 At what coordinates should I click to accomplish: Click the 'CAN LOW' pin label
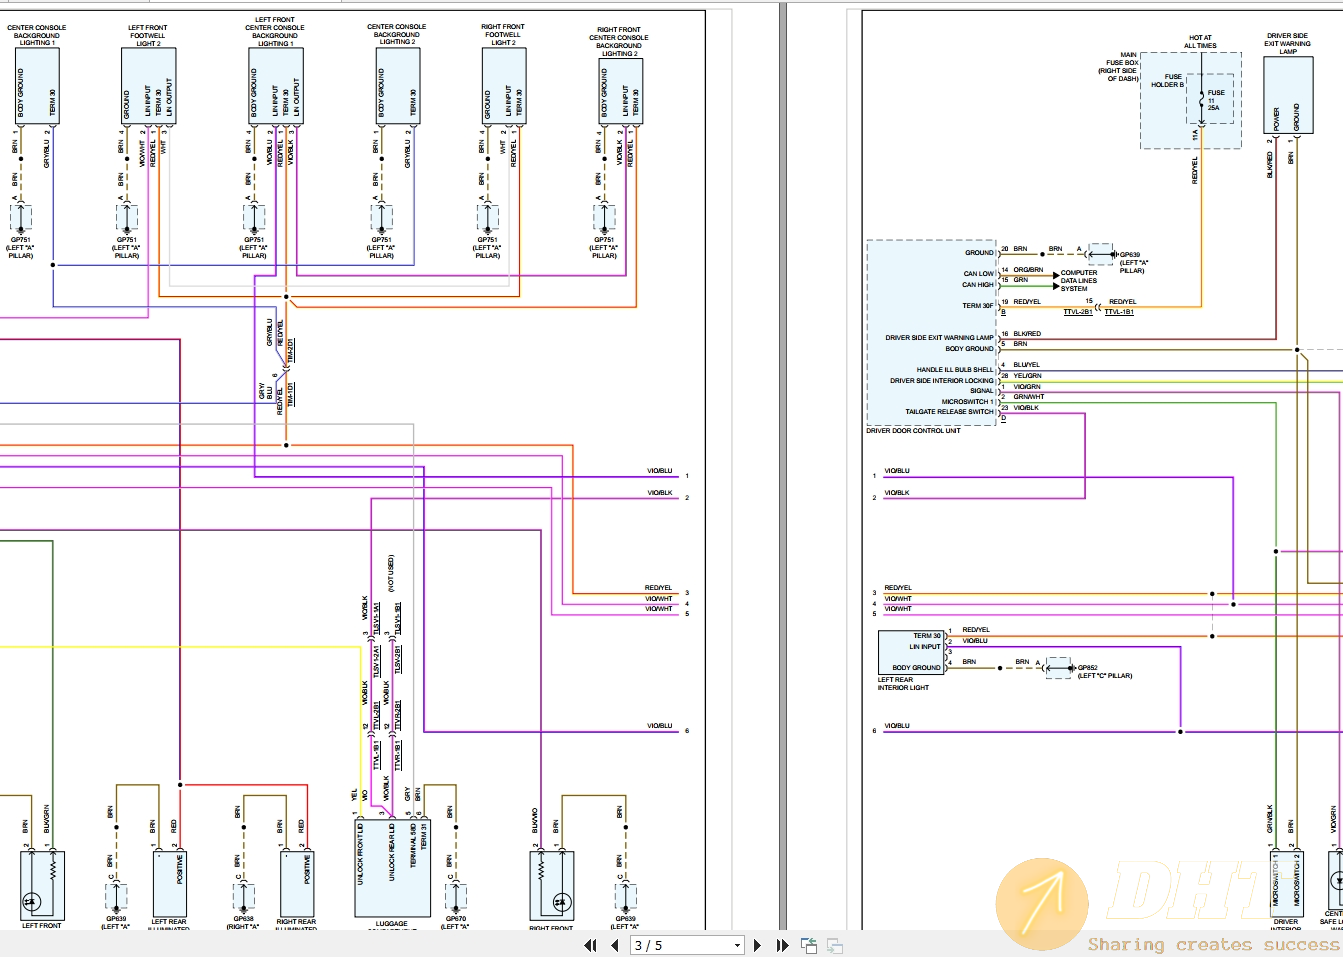click(979, 274)
